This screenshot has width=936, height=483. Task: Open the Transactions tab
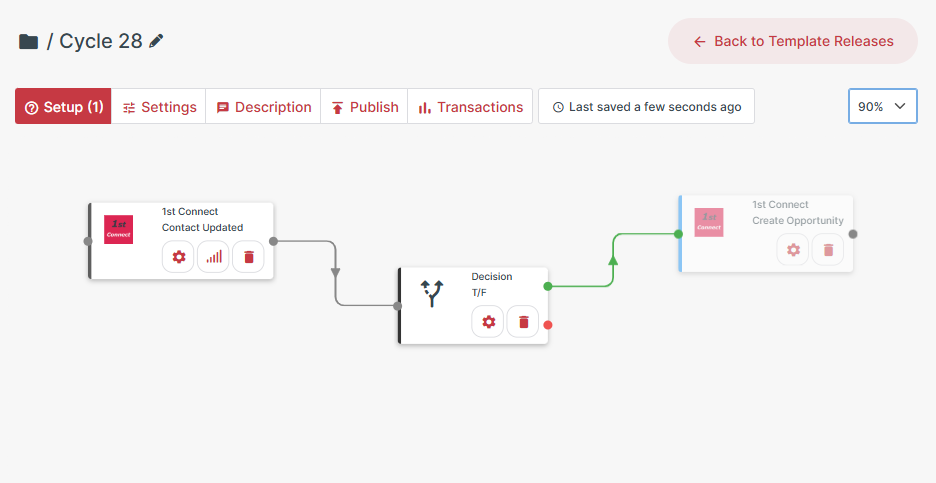[x=470, y=107]
